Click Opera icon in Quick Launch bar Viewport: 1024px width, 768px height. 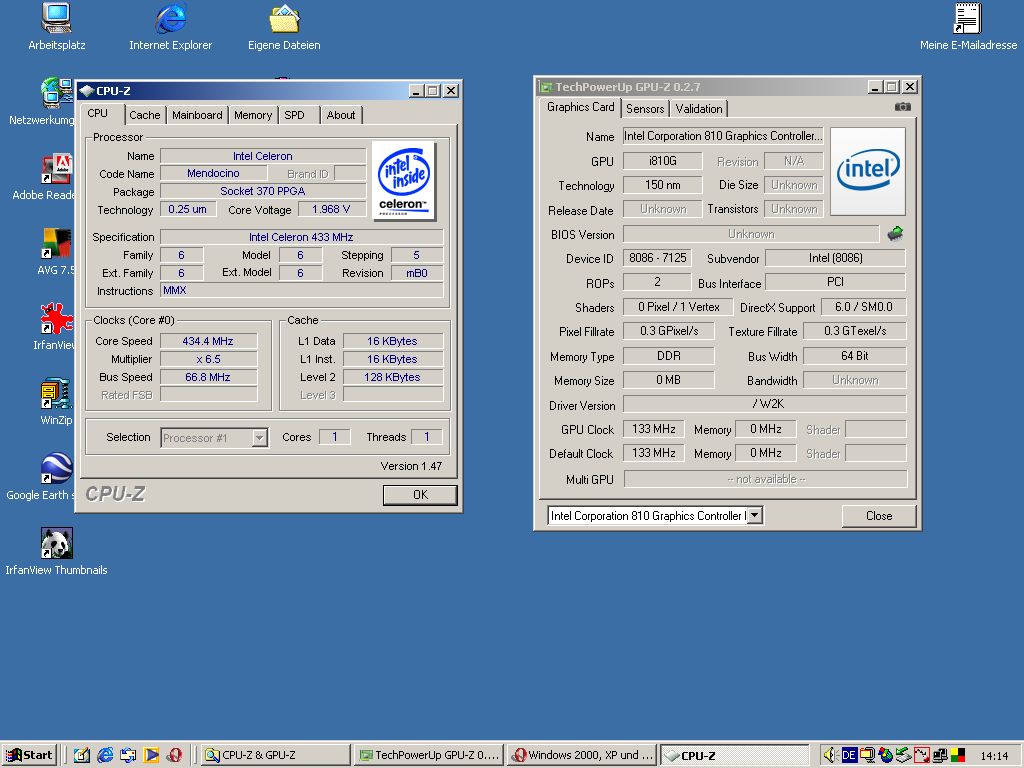175,756
